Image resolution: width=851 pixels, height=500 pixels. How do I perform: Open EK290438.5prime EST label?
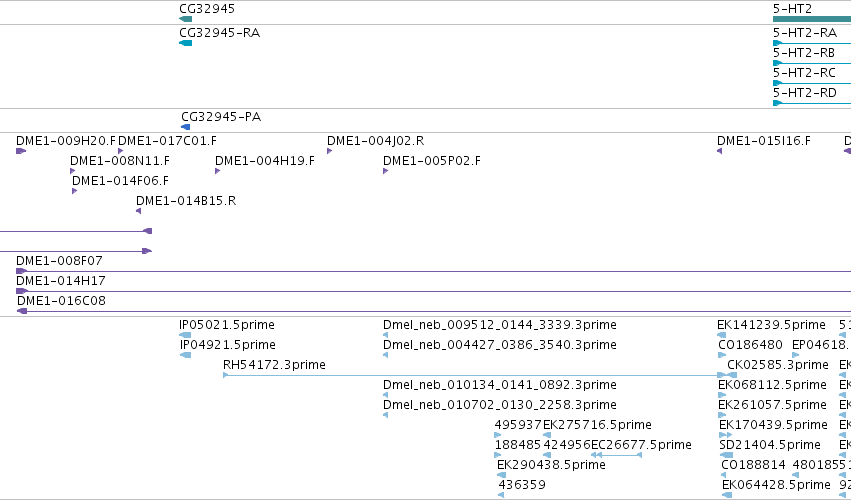[x=551, y=465]
